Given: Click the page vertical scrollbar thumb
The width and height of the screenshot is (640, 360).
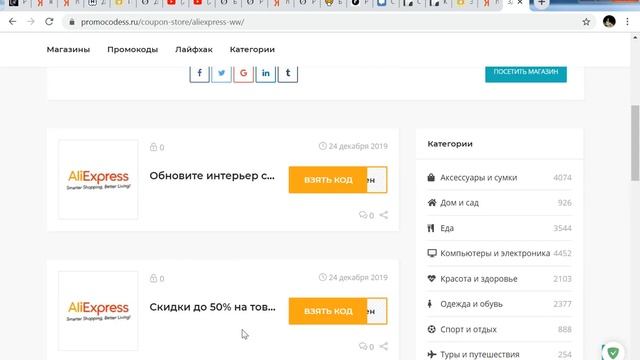Looking at the screenshot, I should [x=635, y=143].
